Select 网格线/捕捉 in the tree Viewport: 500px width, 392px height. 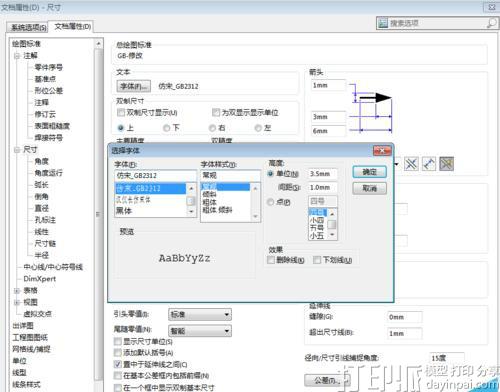click(31, 349)
